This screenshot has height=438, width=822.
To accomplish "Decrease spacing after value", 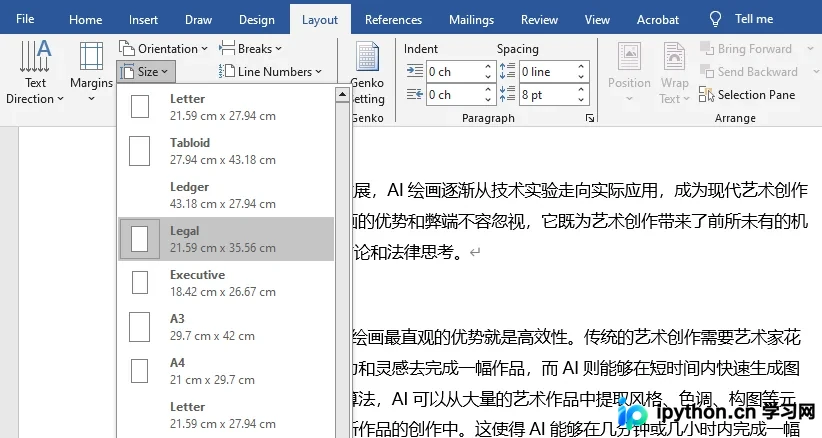I will coord(581,100).
